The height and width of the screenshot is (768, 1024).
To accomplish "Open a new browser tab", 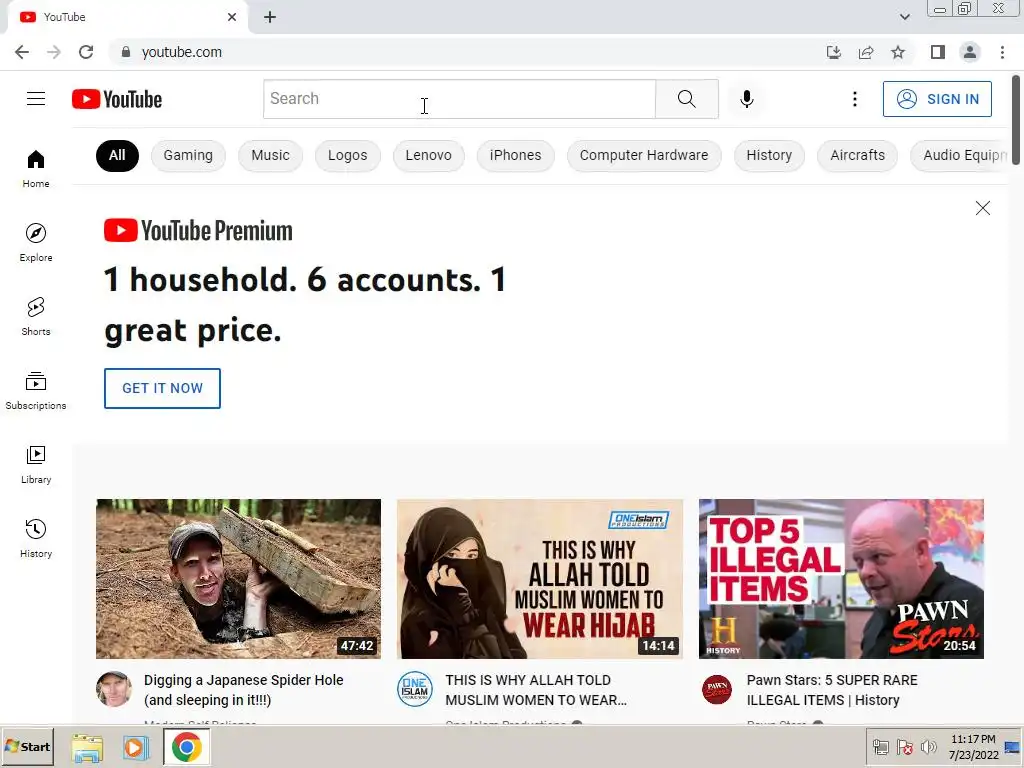I will pyautogui.click(x=270, y=18).
